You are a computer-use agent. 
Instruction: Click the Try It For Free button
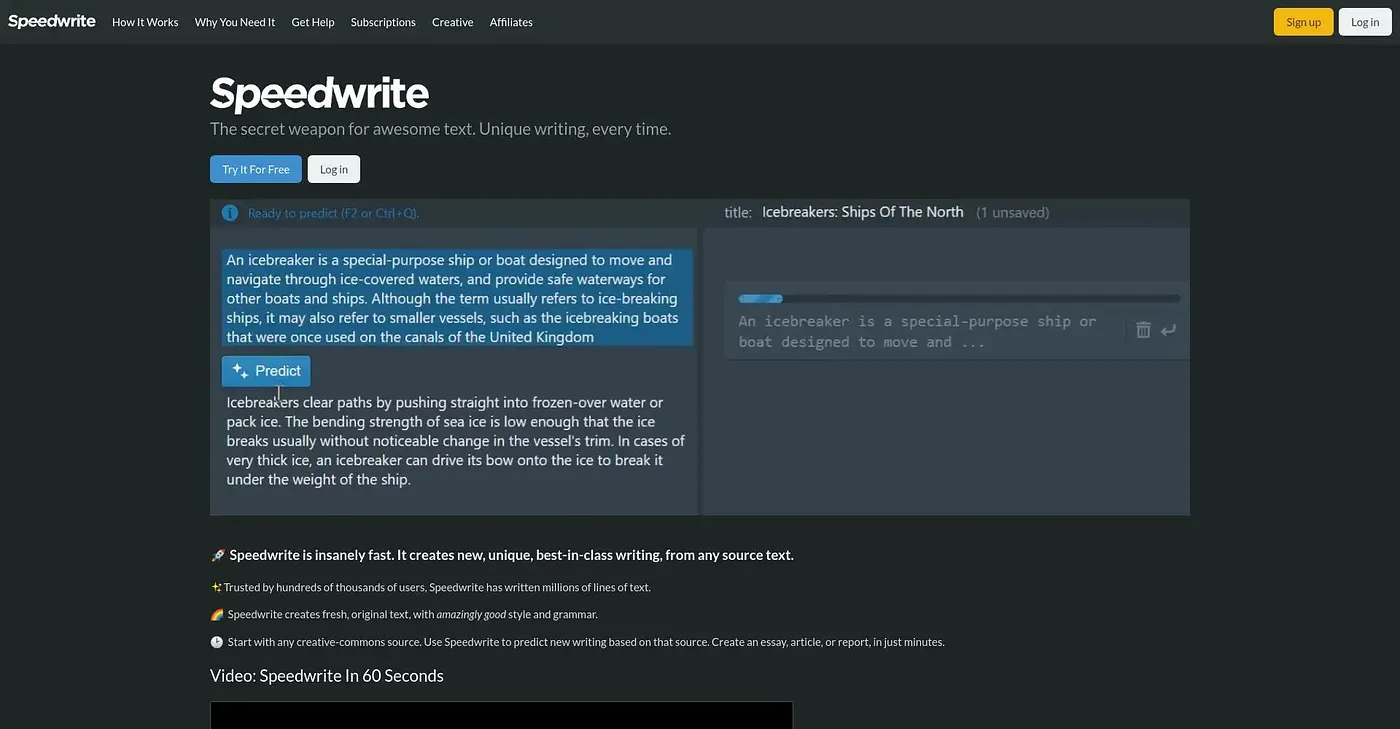tap(256, 169)
